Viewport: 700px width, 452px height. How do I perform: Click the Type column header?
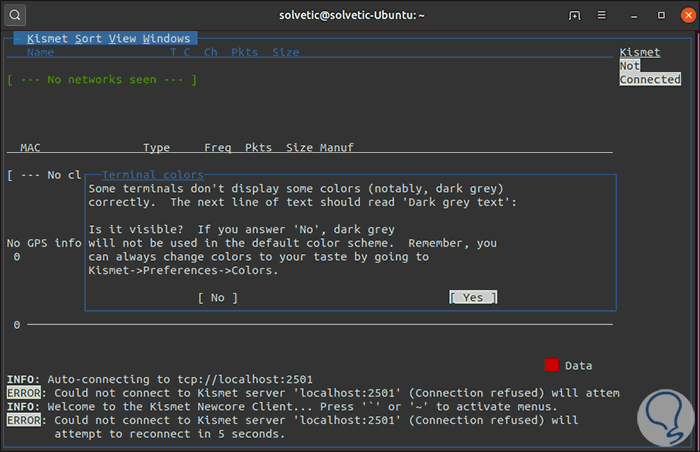[156, 148]
